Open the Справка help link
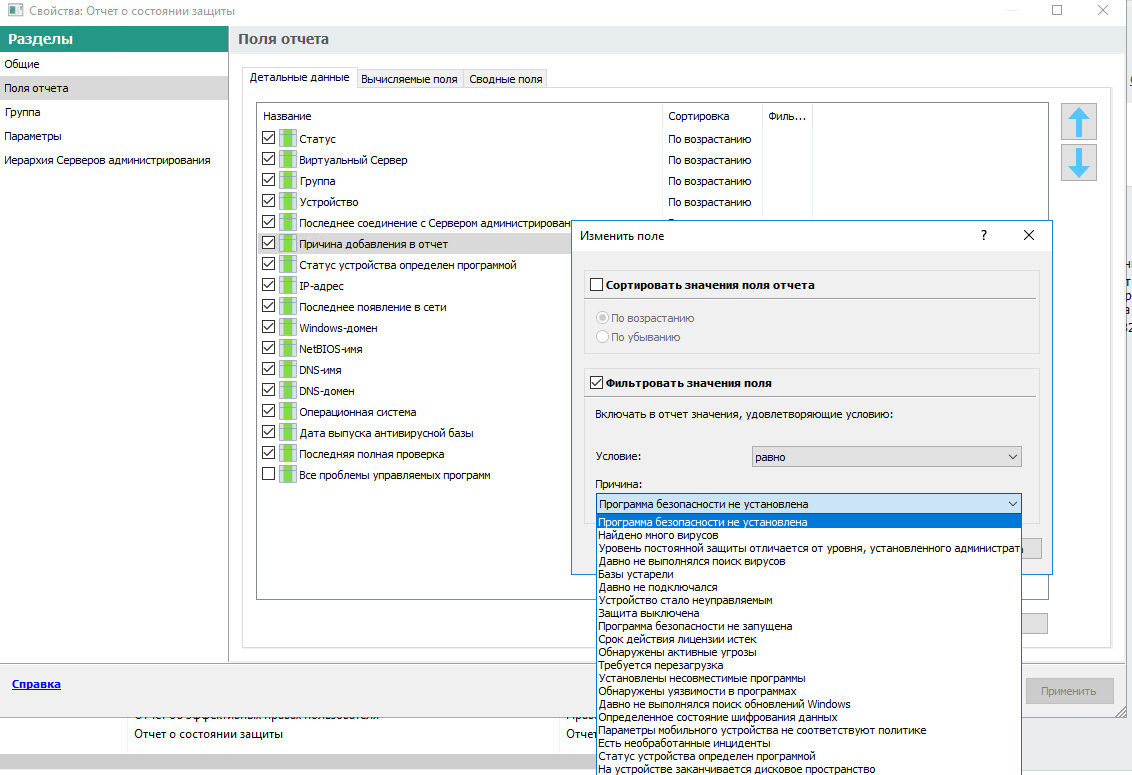 tap(36, 684)
